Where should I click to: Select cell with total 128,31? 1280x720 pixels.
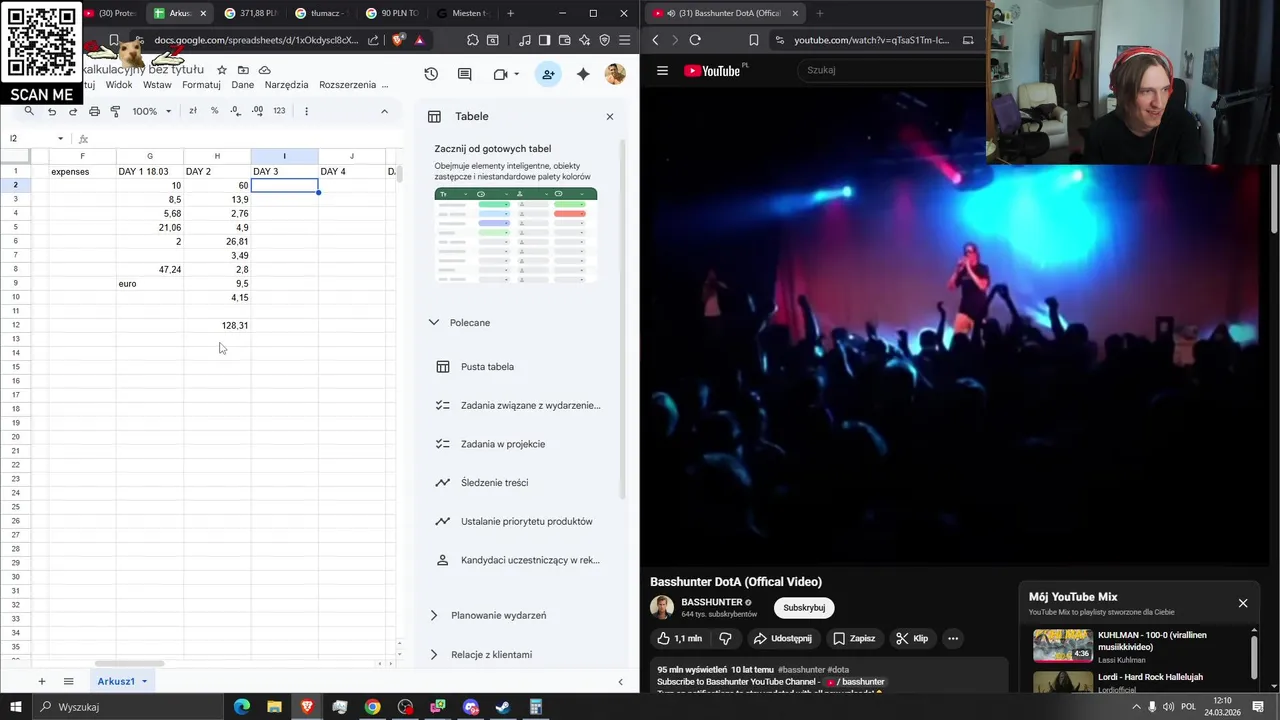pyautogui.click(x=217, y=325)
